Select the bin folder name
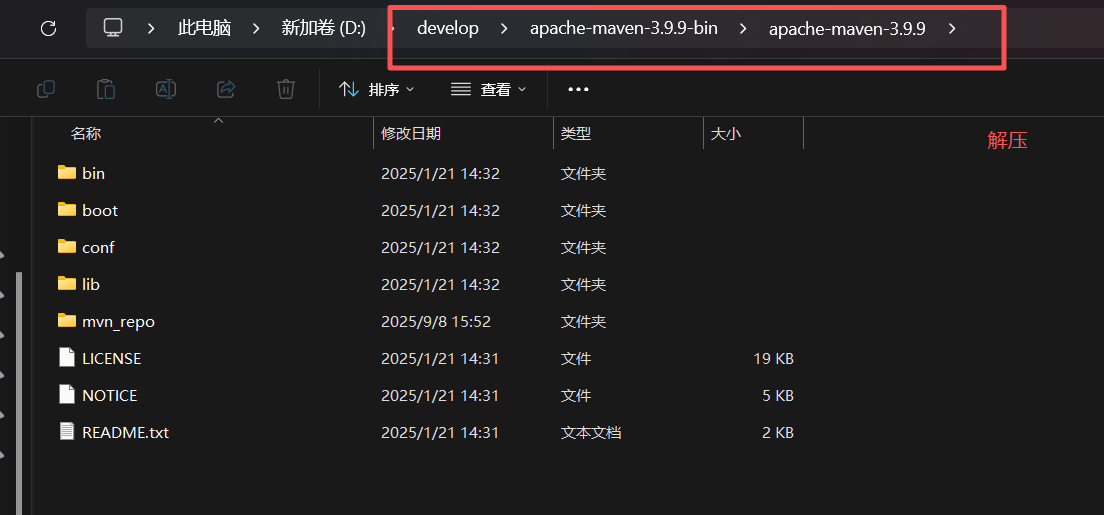This screenshot has height=515, width=1104. (94, 173)
